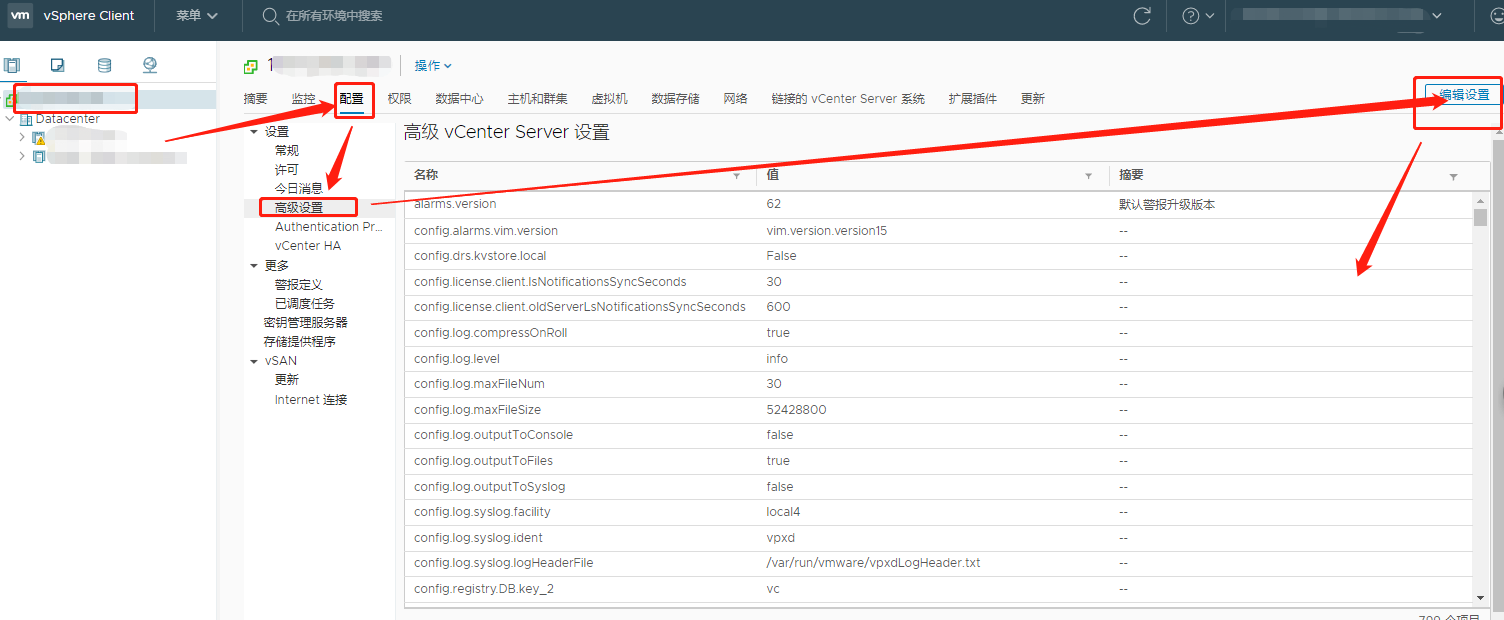Screen dimensions: 1504x620
Task: Click the alarms.version row name
Action: 455,204
